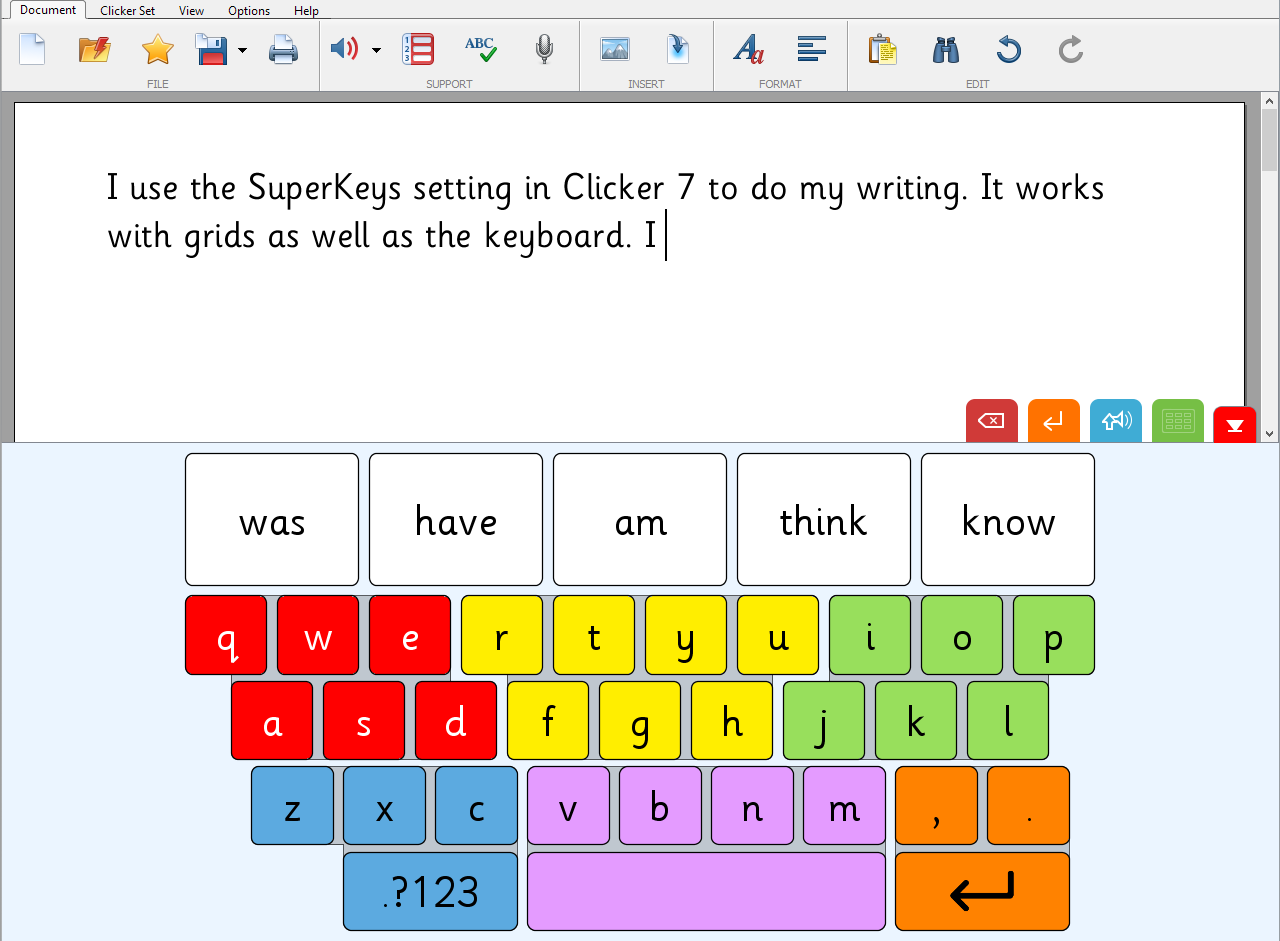Image resolution: width=1280 pixels, height=941 pixels.
Task: Click the orange new line button above grid
Action: pos(1054,421)
